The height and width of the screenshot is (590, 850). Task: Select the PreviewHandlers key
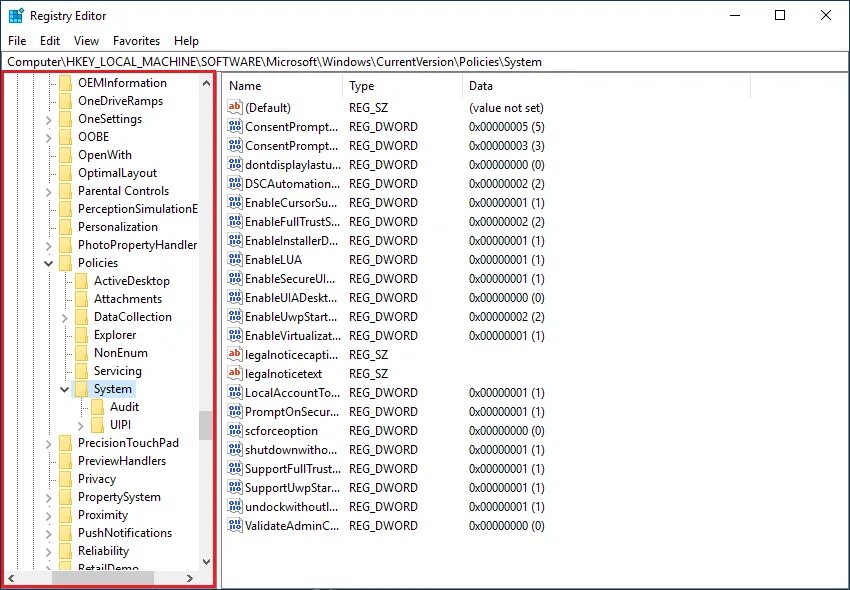click(122, 461)
